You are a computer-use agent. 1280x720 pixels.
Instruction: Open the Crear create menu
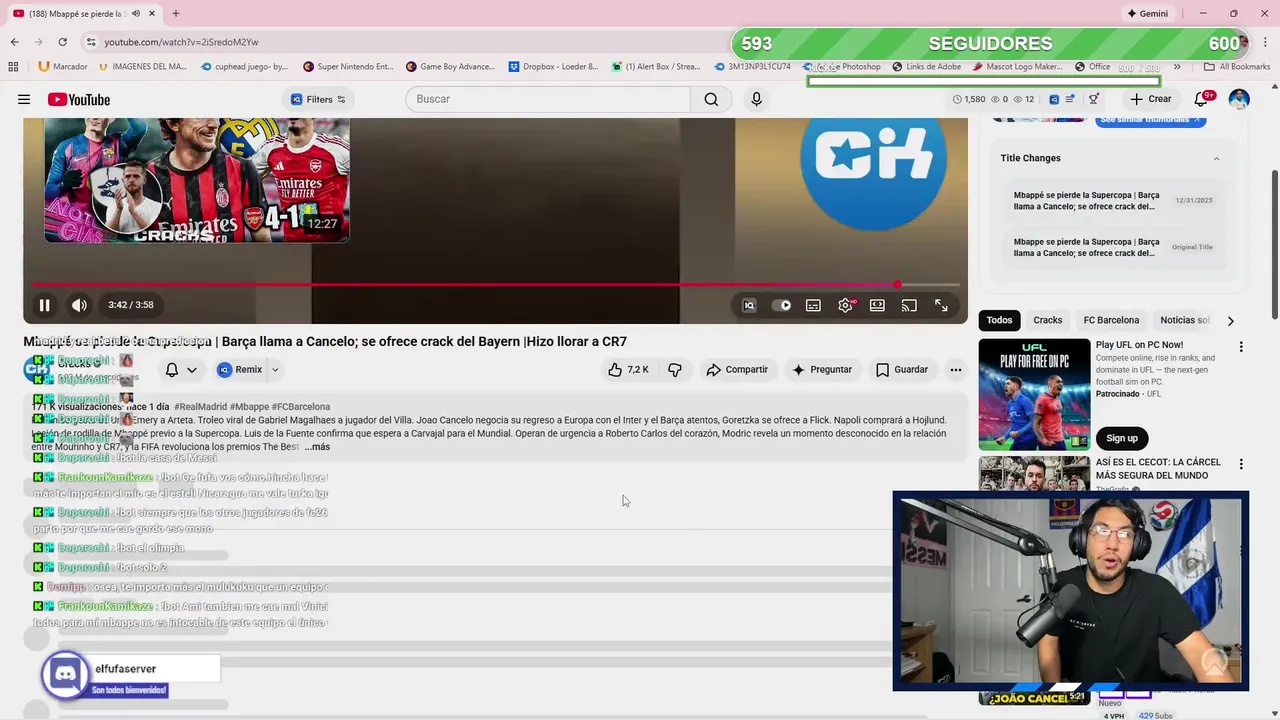pyautogui.click(x=1150, y=99)
